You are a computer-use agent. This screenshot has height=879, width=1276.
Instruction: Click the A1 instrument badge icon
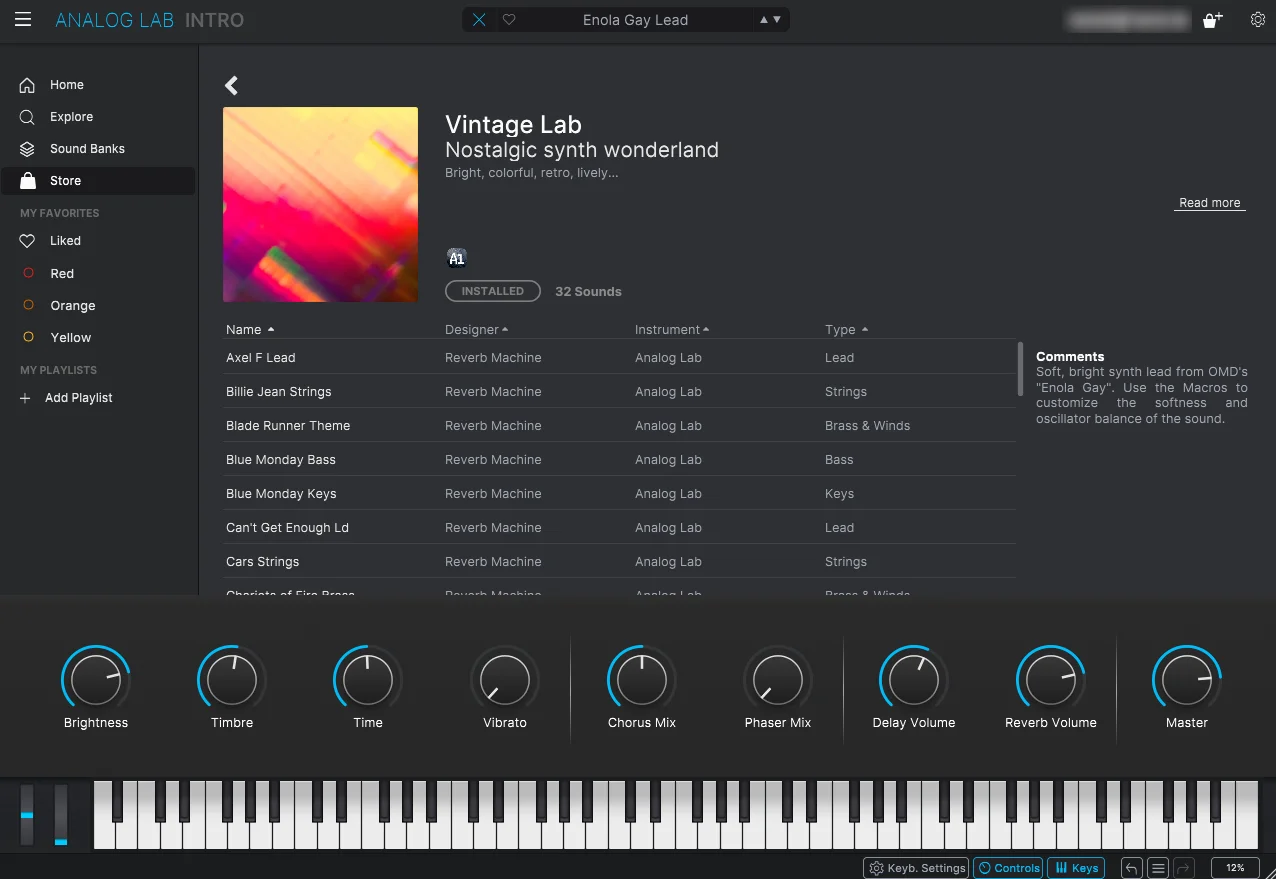point(457,259)
